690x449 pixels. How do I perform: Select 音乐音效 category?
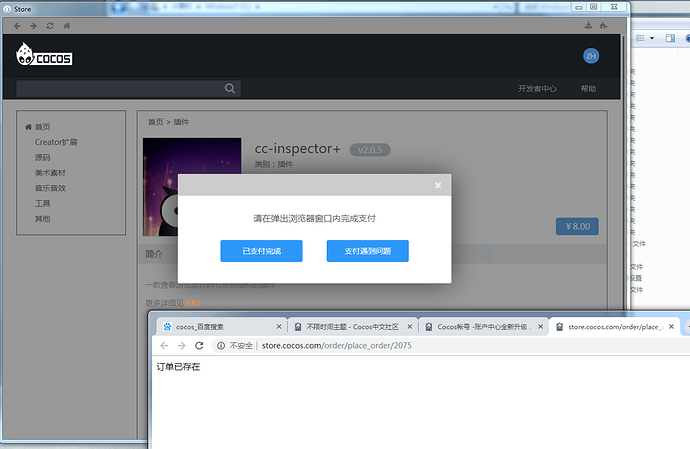[x=50, y=188]
